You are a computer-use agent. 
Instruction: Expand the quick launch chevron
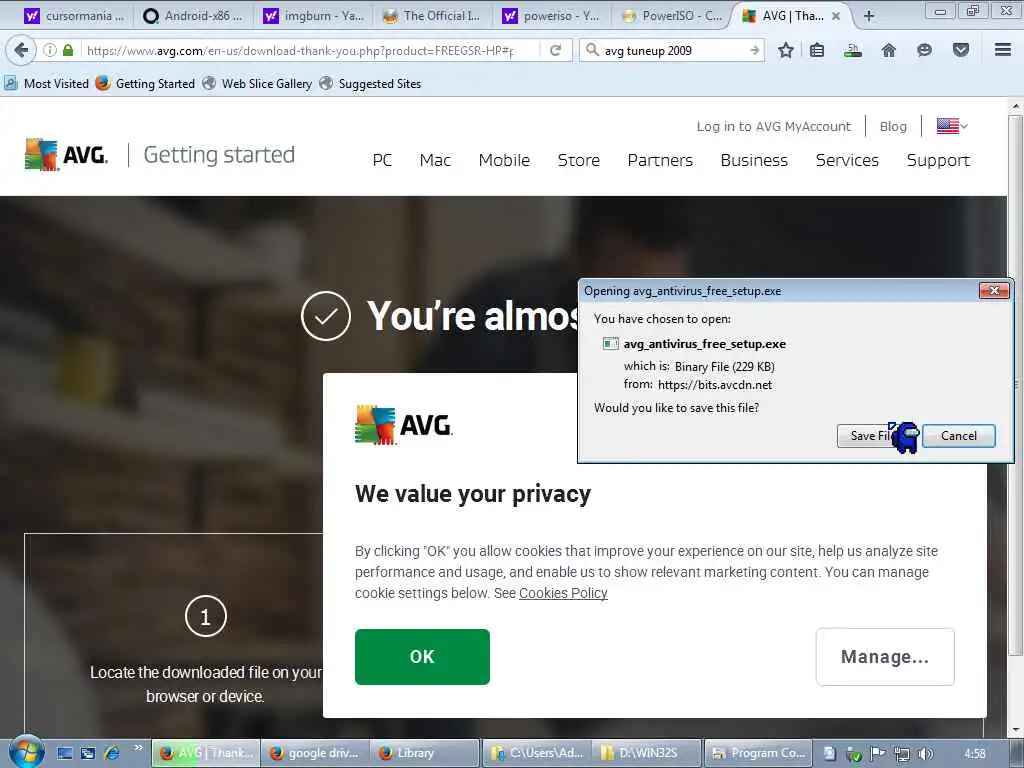138,748
